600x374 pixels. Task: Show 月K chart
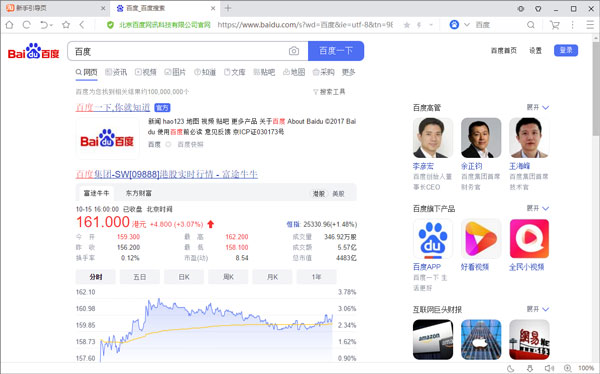tap(272, 277)
